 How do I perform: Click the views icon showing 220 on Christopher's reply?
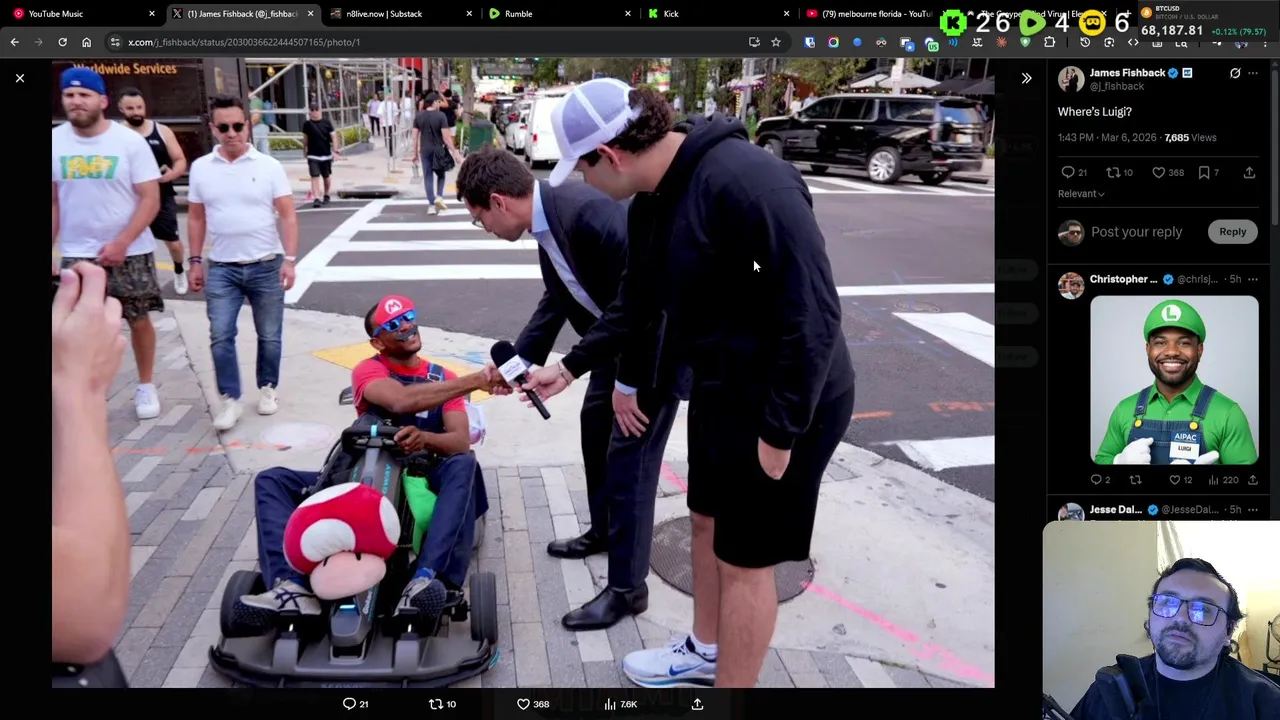tap(1214, 480)
